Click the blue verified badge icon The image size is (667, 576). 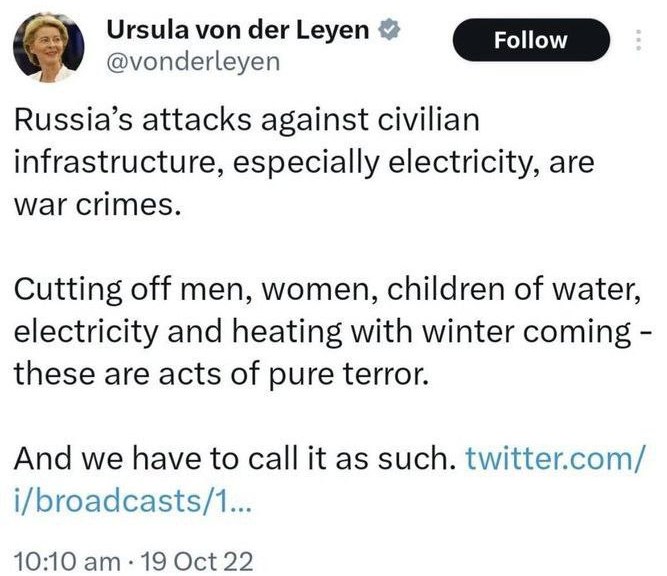pyautogui.click(x=388, y=31)
